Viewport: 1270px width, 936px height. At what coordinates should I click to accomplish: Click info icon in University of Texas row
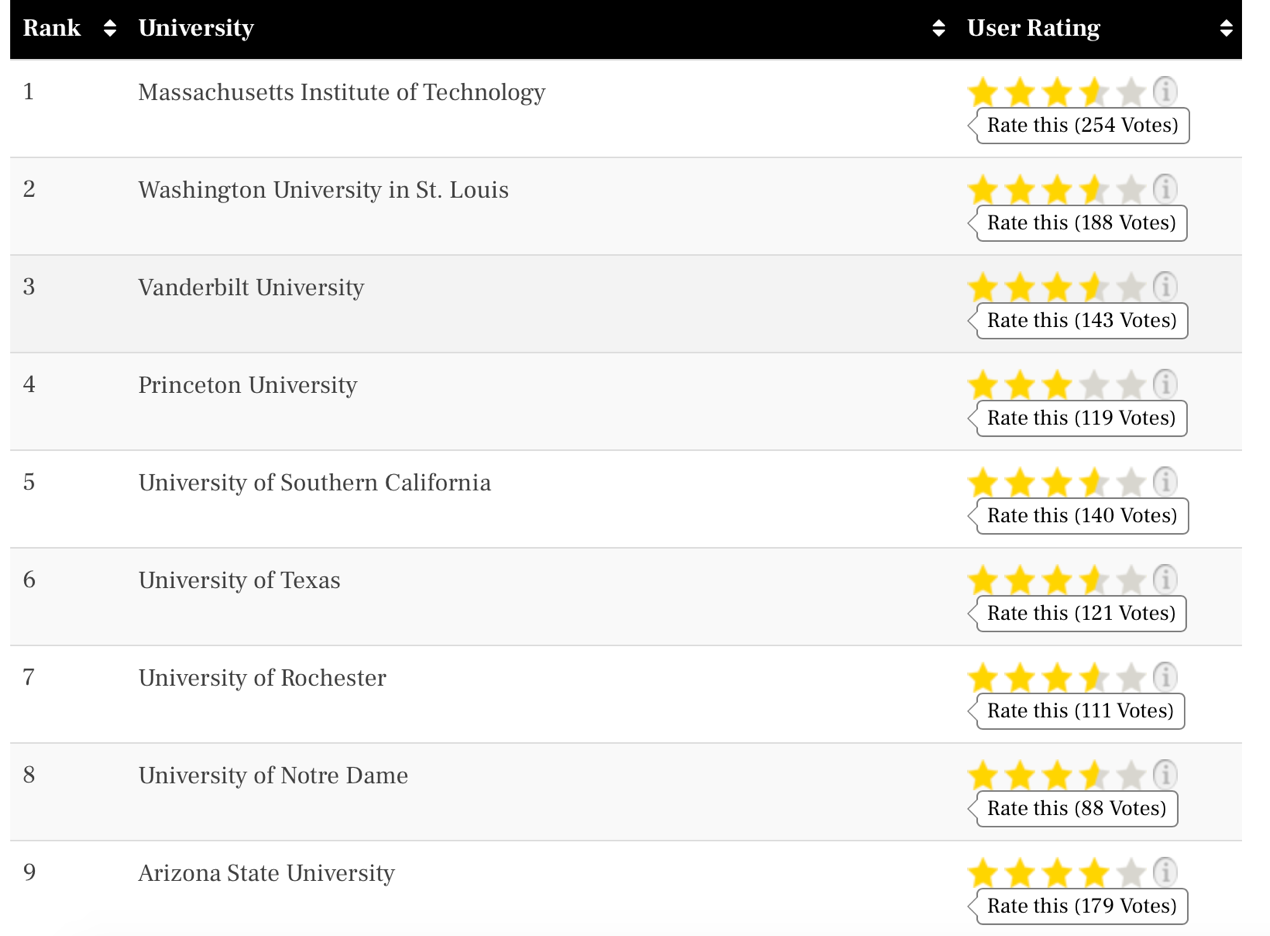coord(1164,579)
